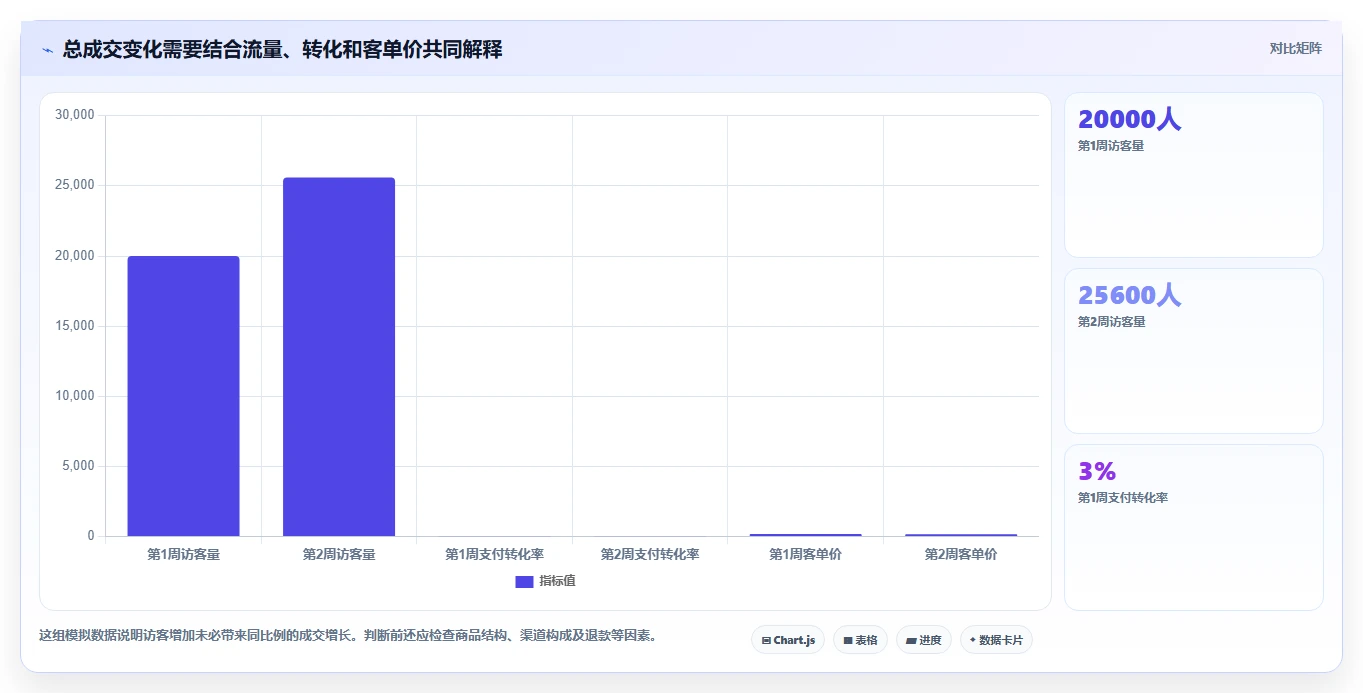Select the 表格 tag chip
The height and width of the screenshot is (693, 1363).
(x=860, y=640)
